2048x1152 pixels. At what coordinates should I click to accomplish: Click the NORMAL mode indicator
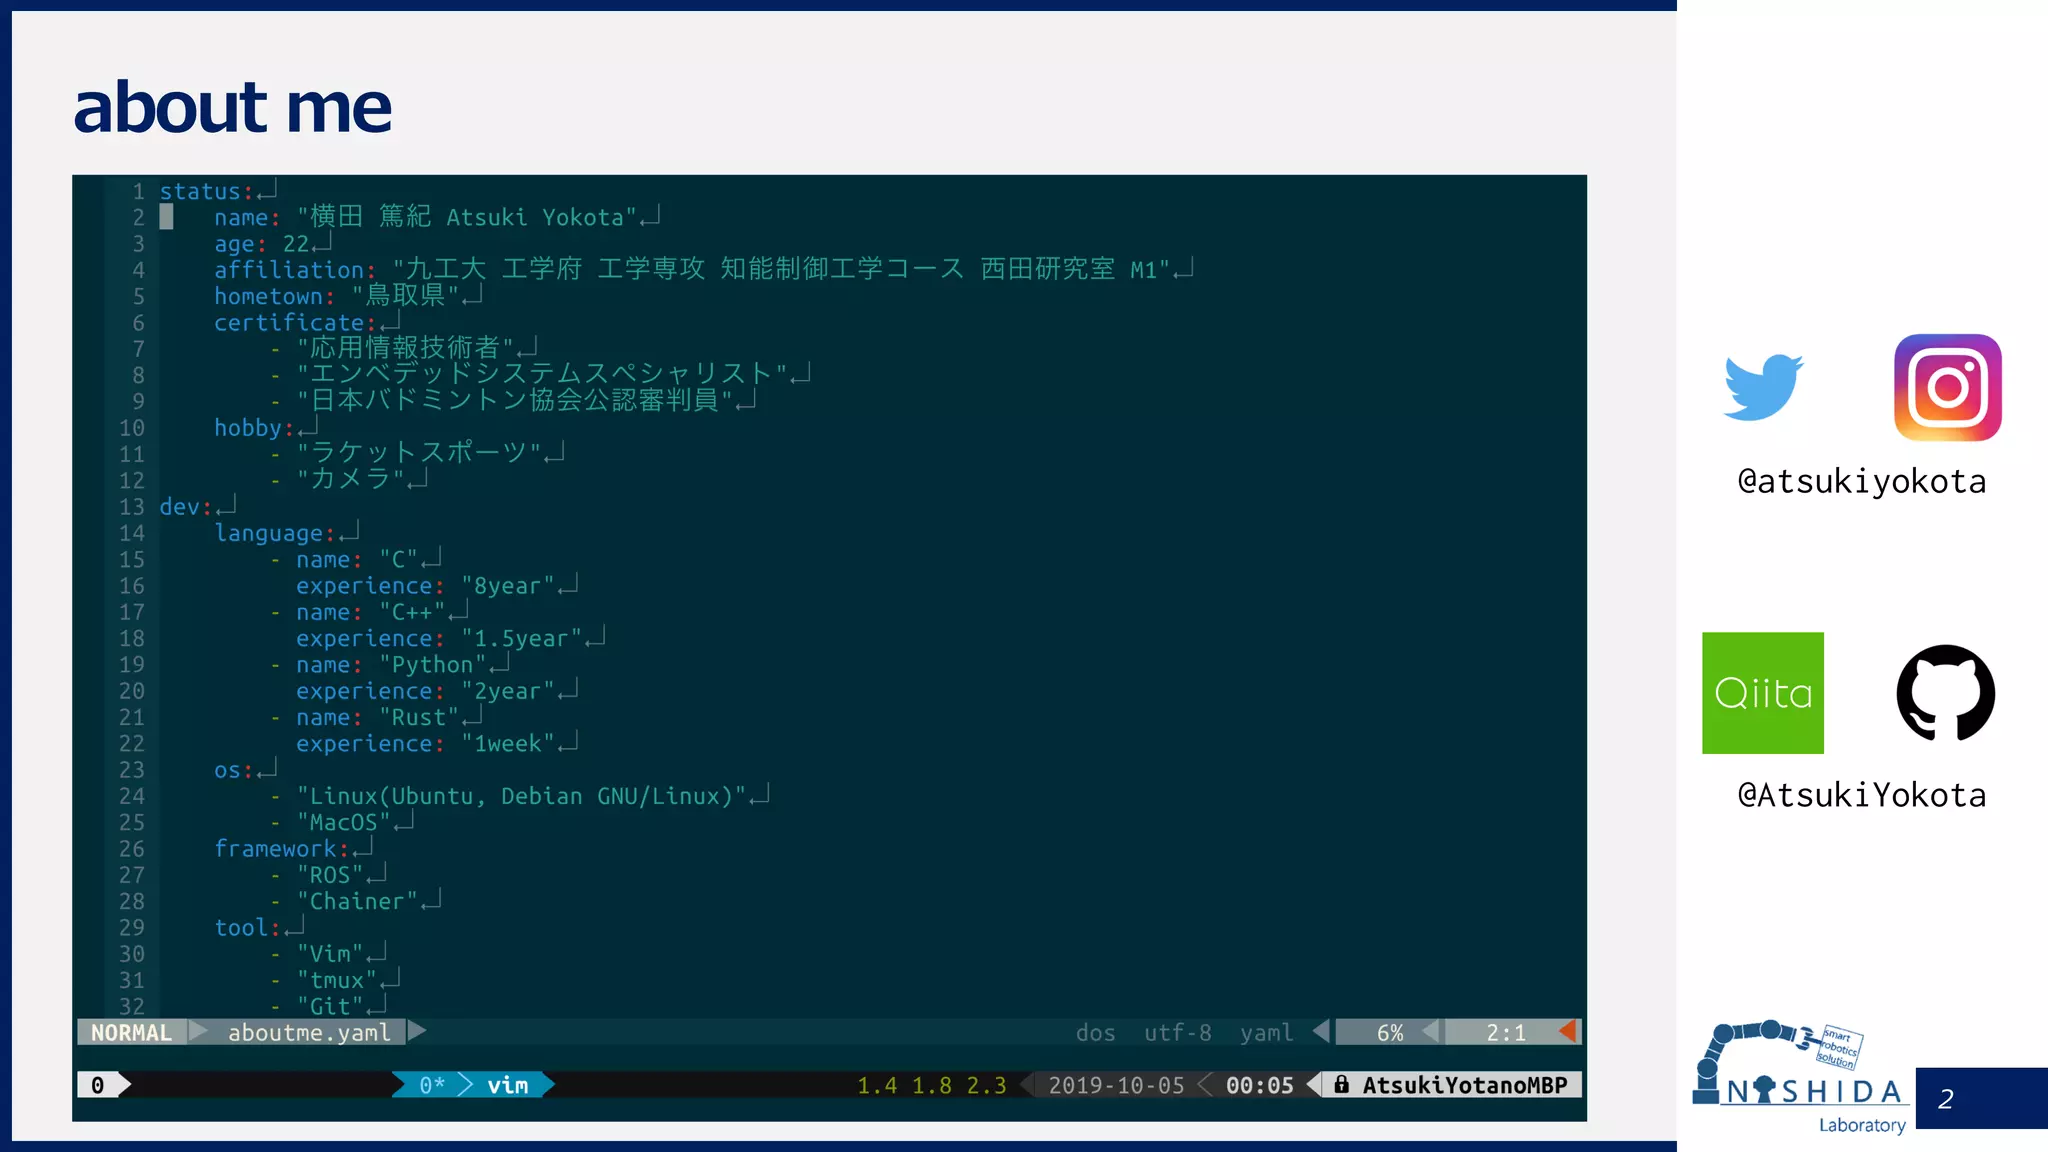[131, 1032]
